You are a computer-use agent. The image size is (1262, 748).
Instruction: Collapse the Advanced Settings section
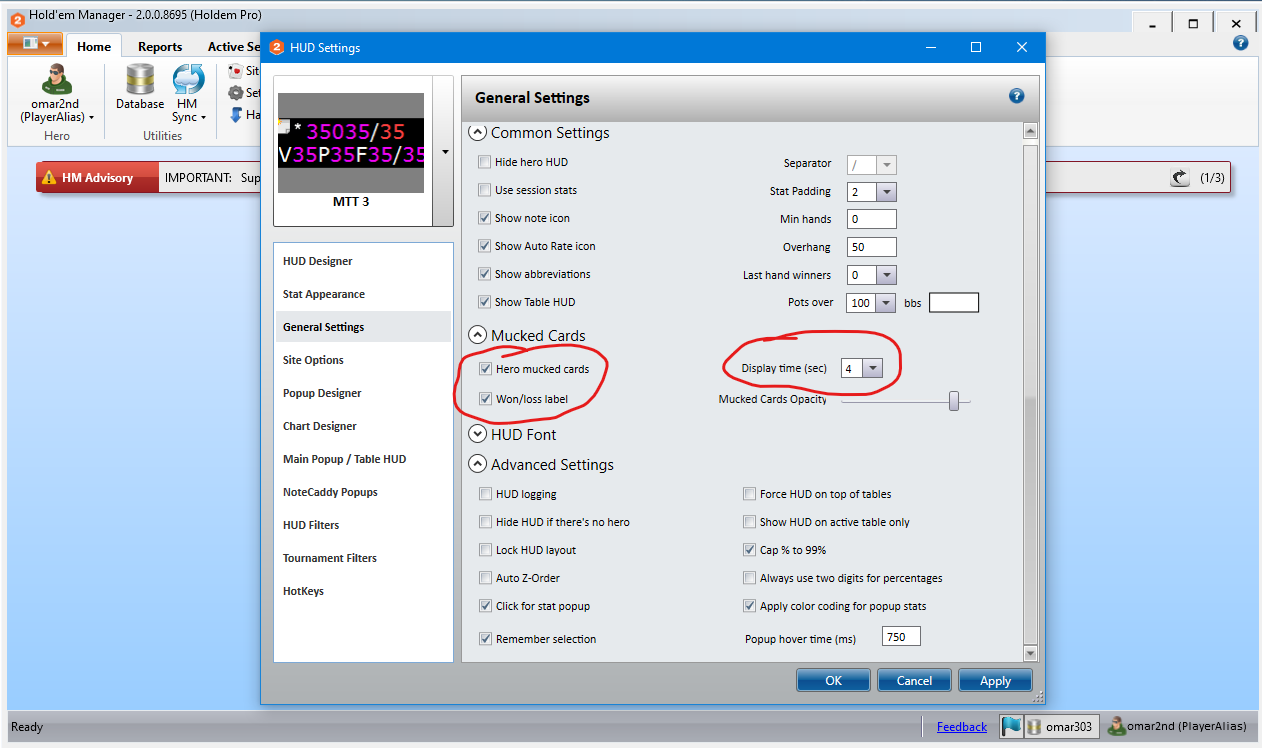[x=477, y=465]
